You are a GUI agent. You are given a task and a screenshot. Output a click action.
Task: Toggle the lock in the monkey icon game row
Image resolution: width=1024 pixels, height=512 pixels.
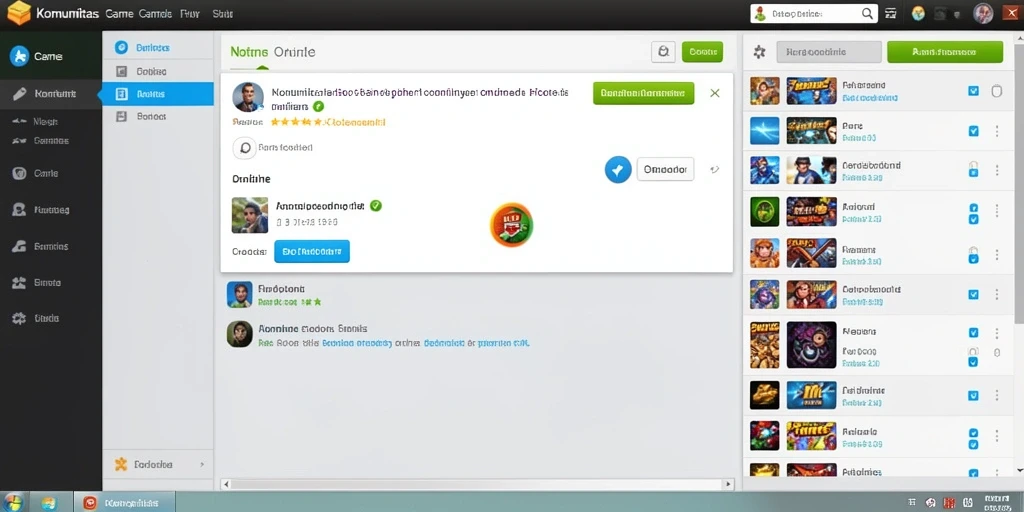973,253
